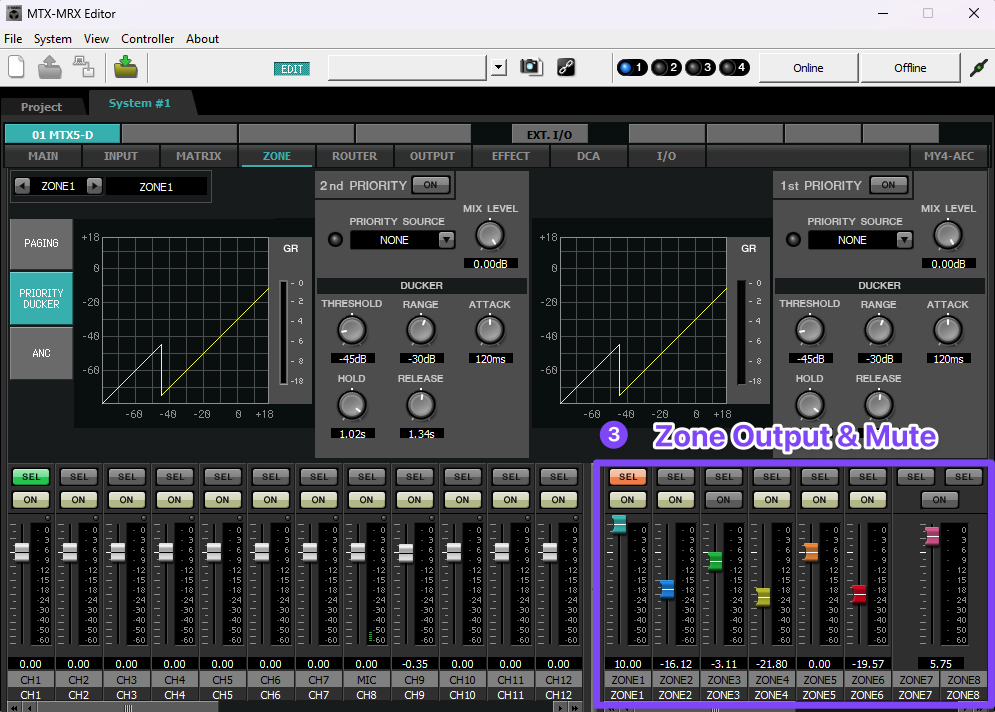Click the 1st PRIORITY RANGE value -30dB
Viewport: 995px width, 712px height.
880,359
